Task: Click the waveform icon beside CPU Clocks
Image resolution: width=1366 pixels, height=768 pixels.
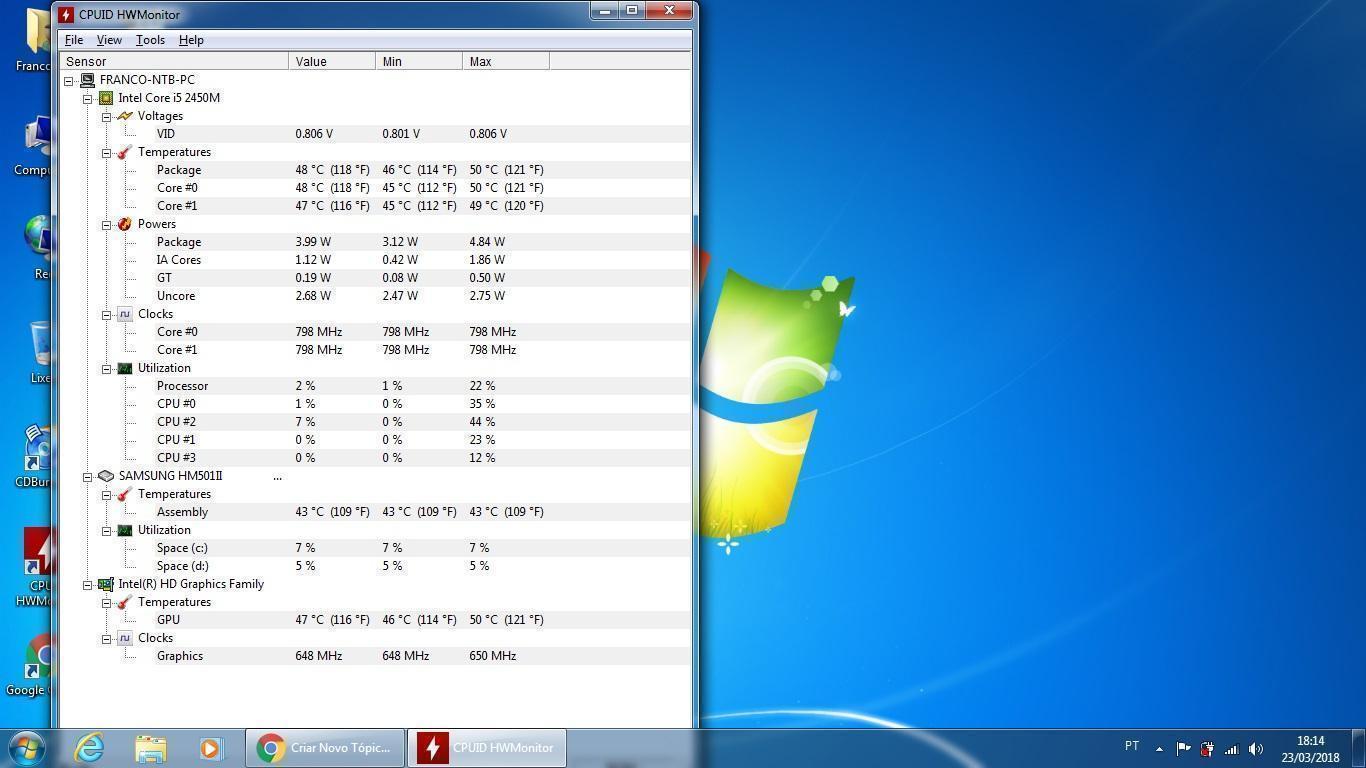Action: pos(124,314)
